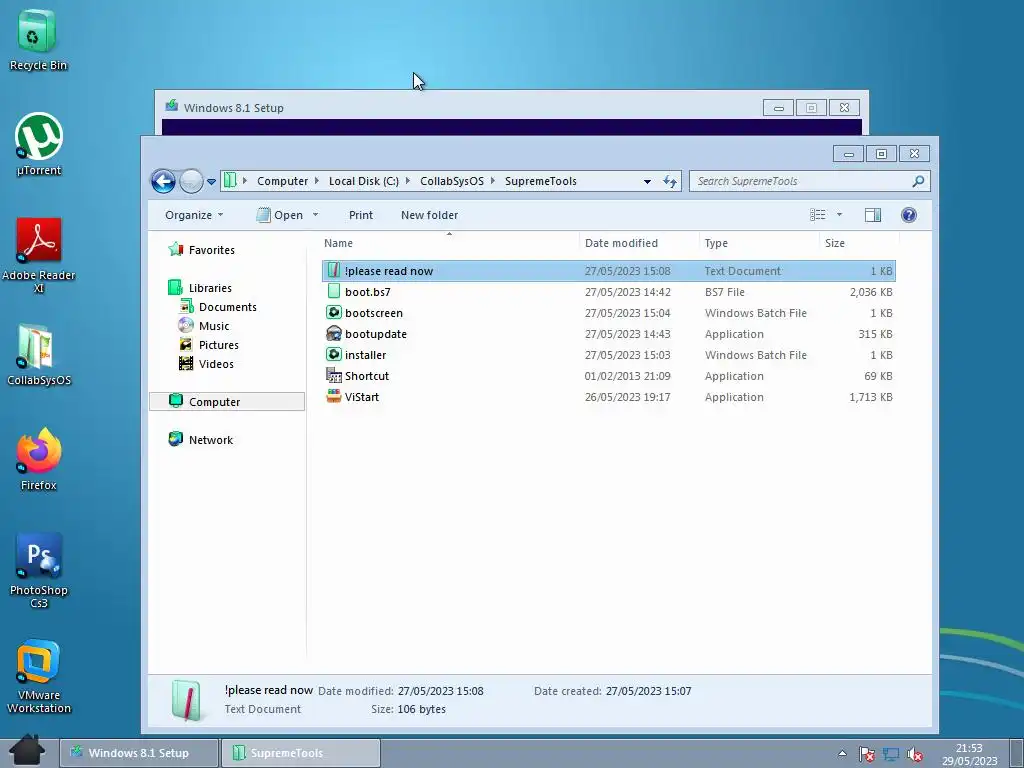The height and width of the screenshot is (768, 1024).
Task: Click the Forward arrow in Explorer
Action: click(191, 181)
